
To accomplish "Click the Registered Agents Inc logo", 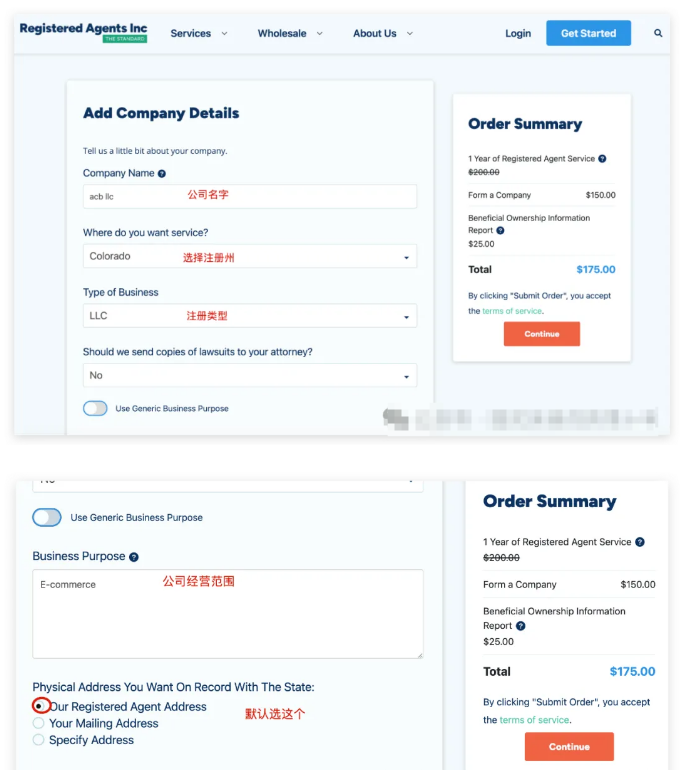I will click(x=83, y=32).
